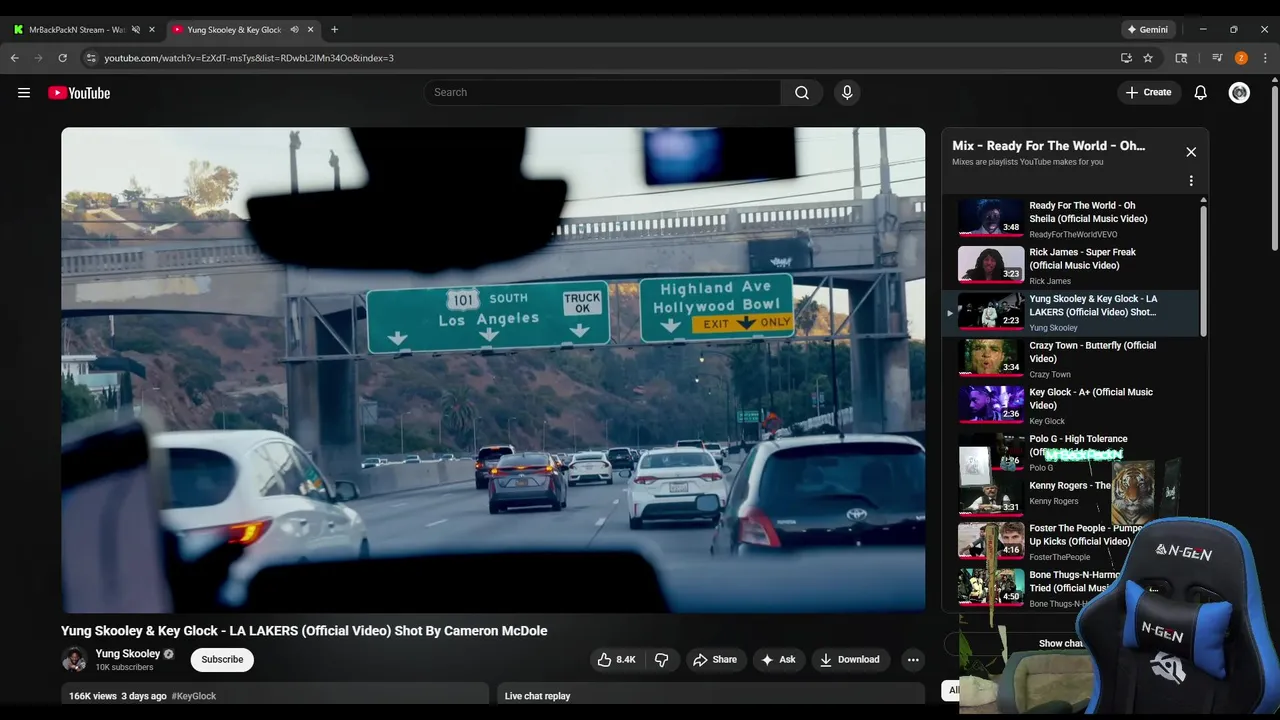
Task: Subscribe to Yung Skooley
Action: pyautogui.click(x=222, y=660)
